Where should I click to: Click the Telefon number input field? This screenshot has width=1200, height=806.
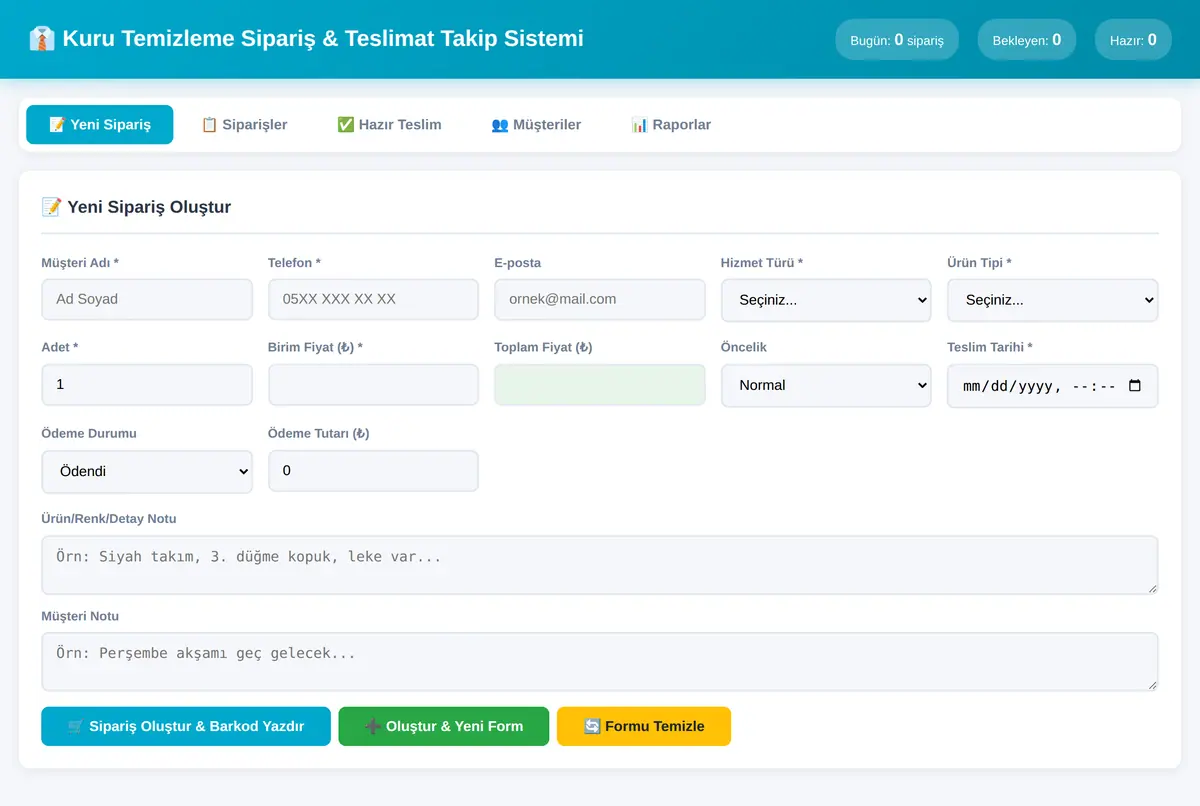click(x=373, y=299)
